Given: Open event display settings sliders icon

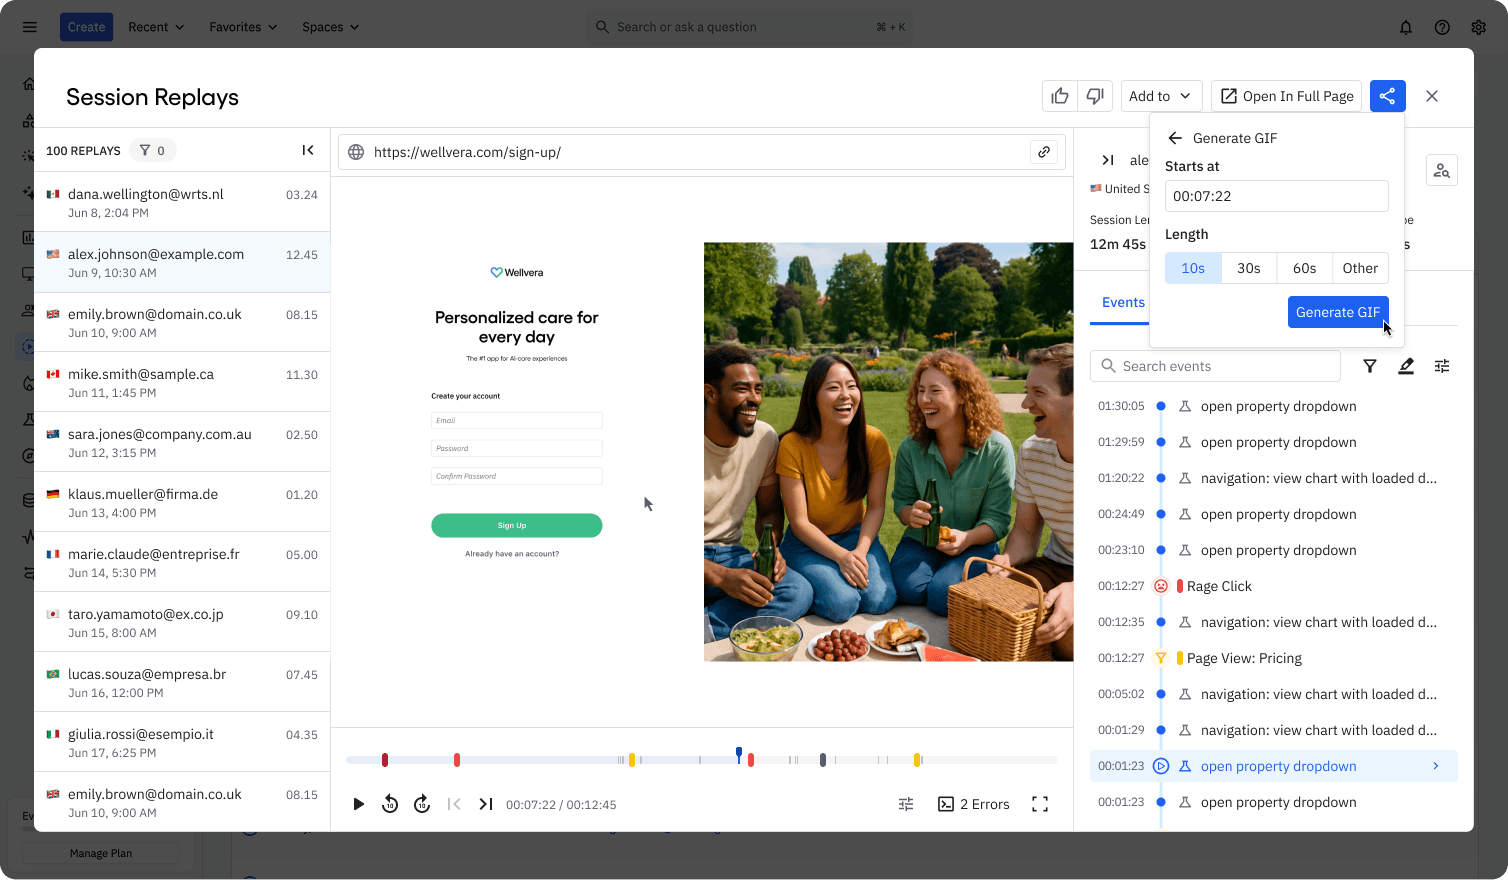Looking at the screenshot, I should click(1441, 366).
